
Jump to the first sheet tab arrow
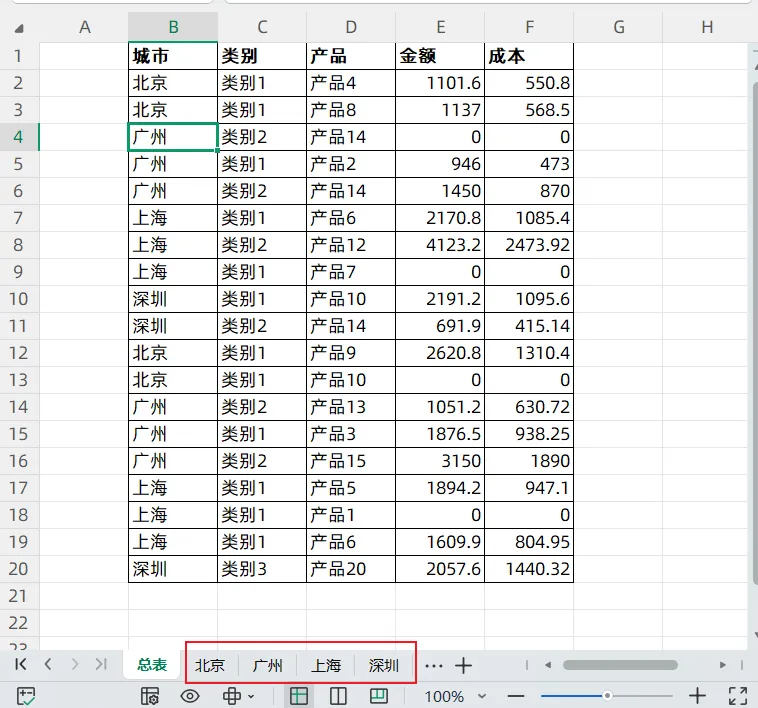click(21, 664)
